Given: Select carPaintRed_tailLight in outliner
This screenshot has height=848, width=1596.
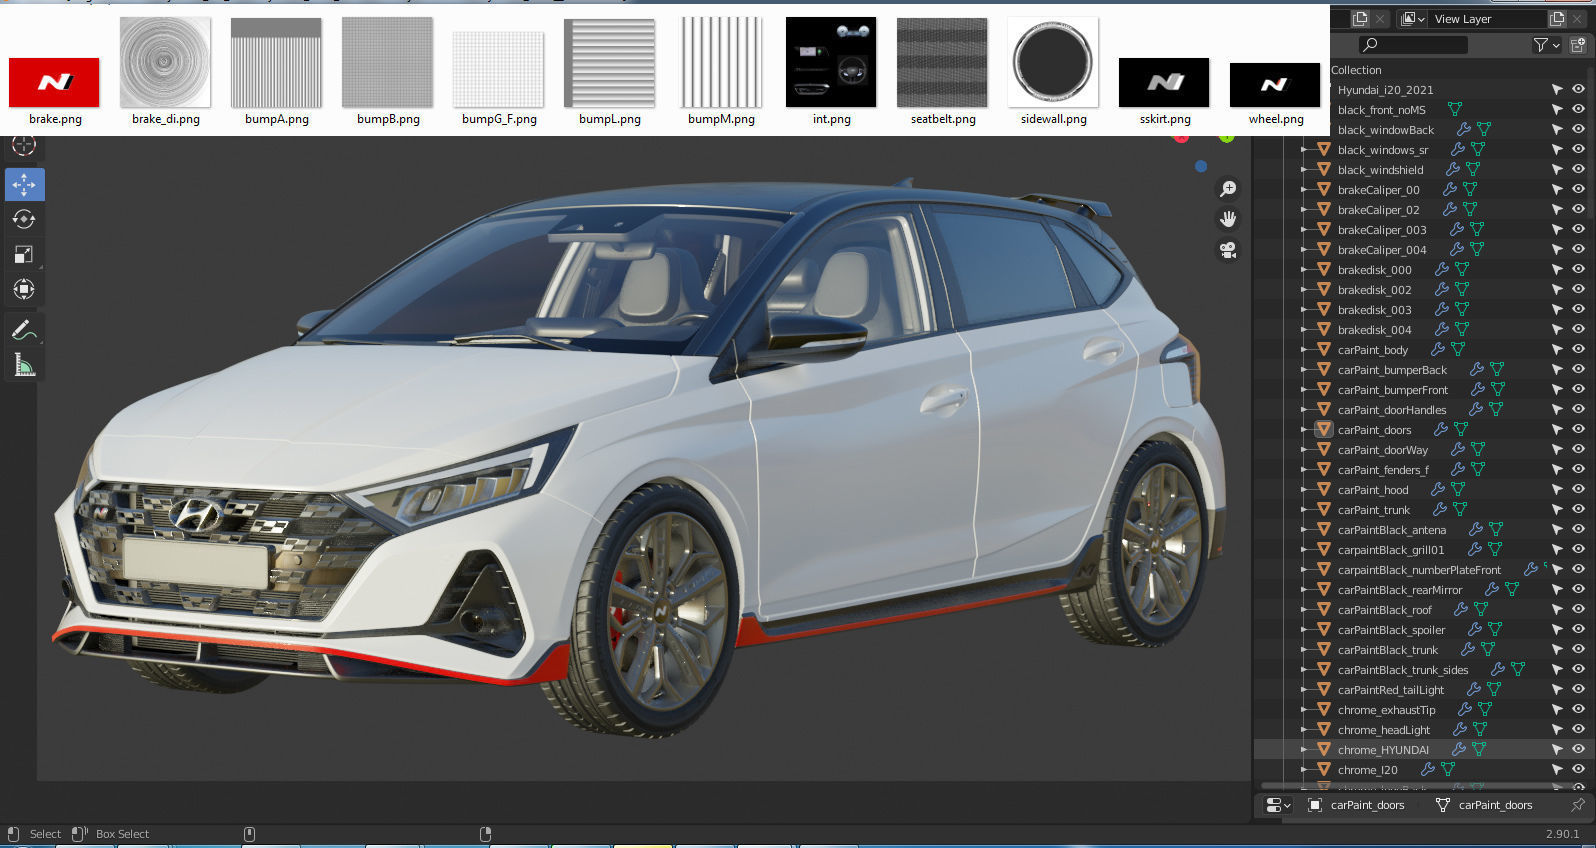Looking at the screenshot, I should 1390,689.
